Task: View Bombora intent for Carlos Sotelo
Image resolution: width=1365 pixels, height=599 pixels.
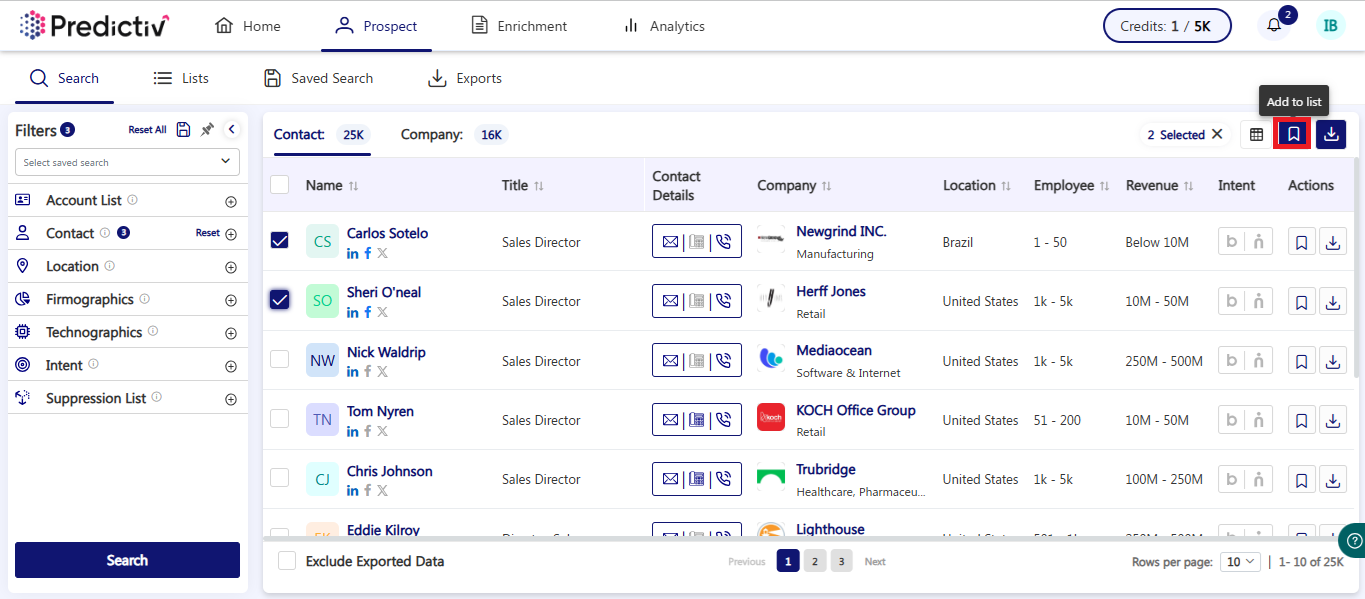Action: (x=1231, y=242)
